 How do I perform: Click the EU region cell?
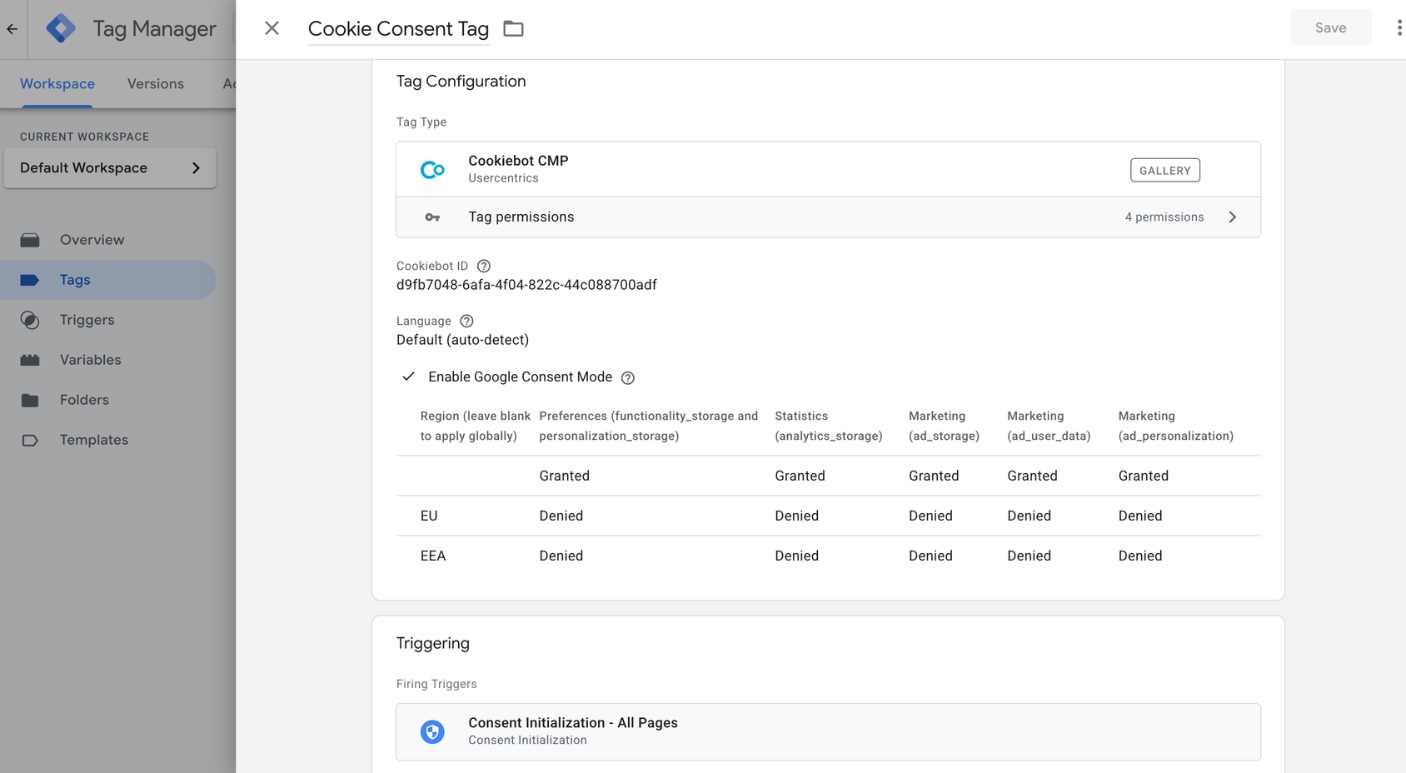pos(429,516)
